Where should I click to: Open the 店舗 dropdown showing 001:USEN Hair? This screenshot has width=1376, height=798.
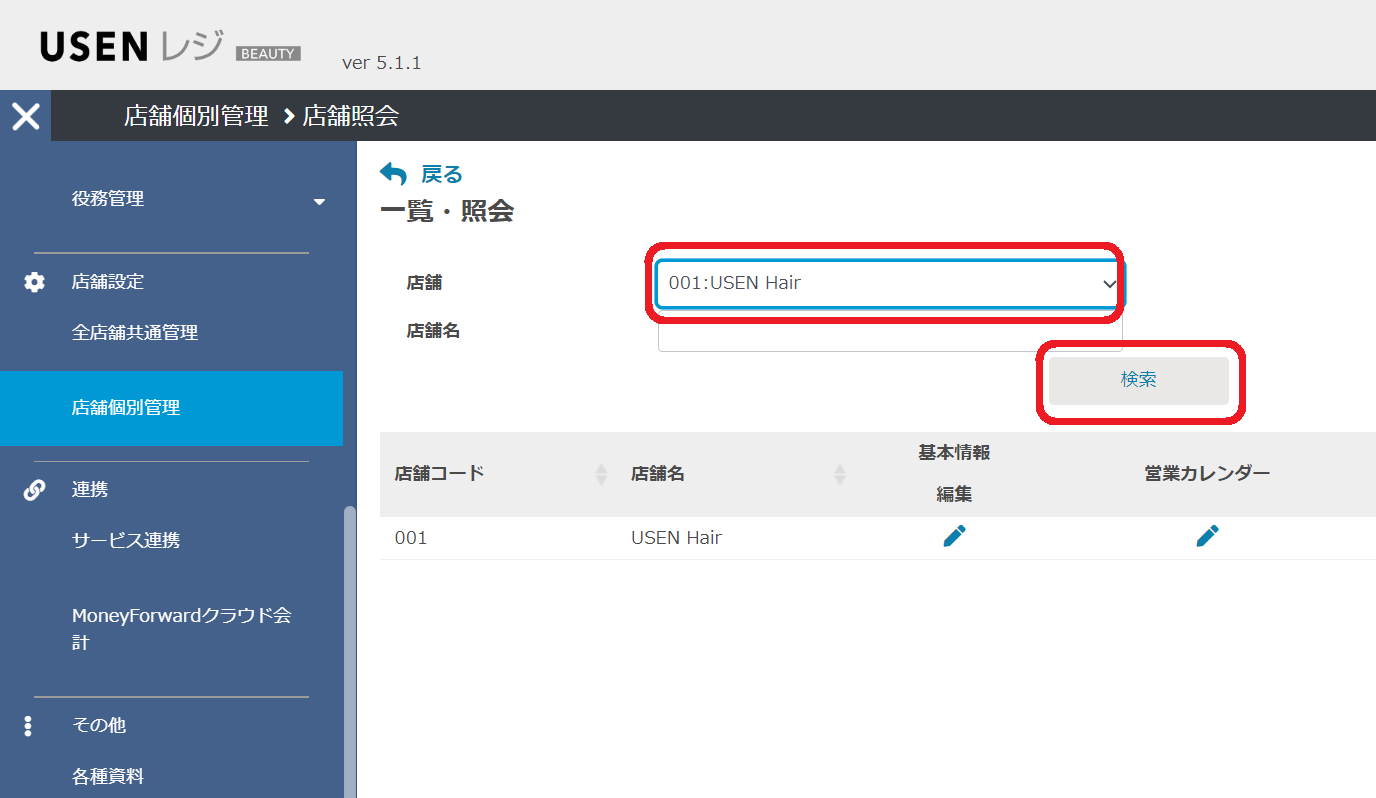(x=889, y=283)
